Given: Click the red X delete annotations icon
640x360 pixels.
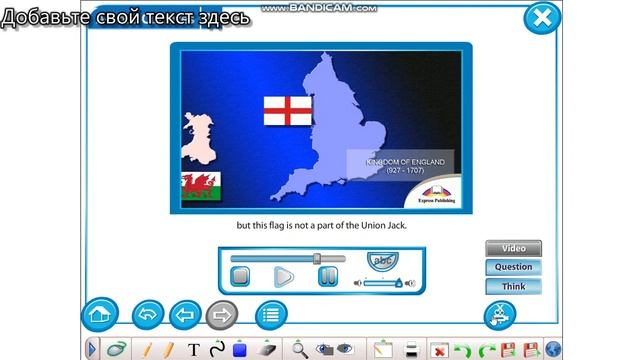Looking at the screenshot, I should click(x=439, y=351).
